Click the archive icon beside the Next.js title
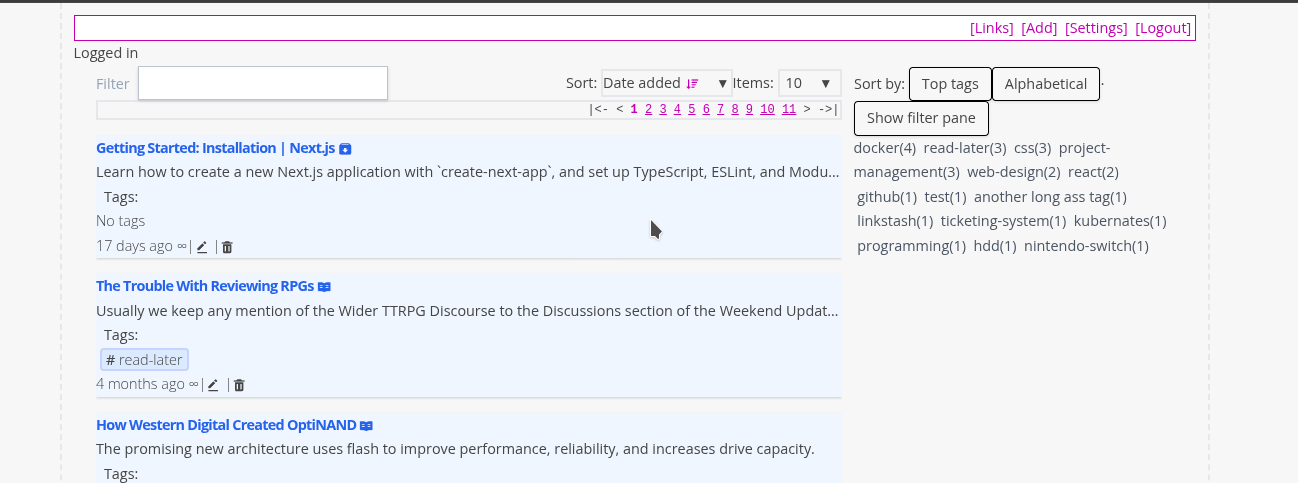The height and width of the screenshot is (483, 1298). pos(345,149)
